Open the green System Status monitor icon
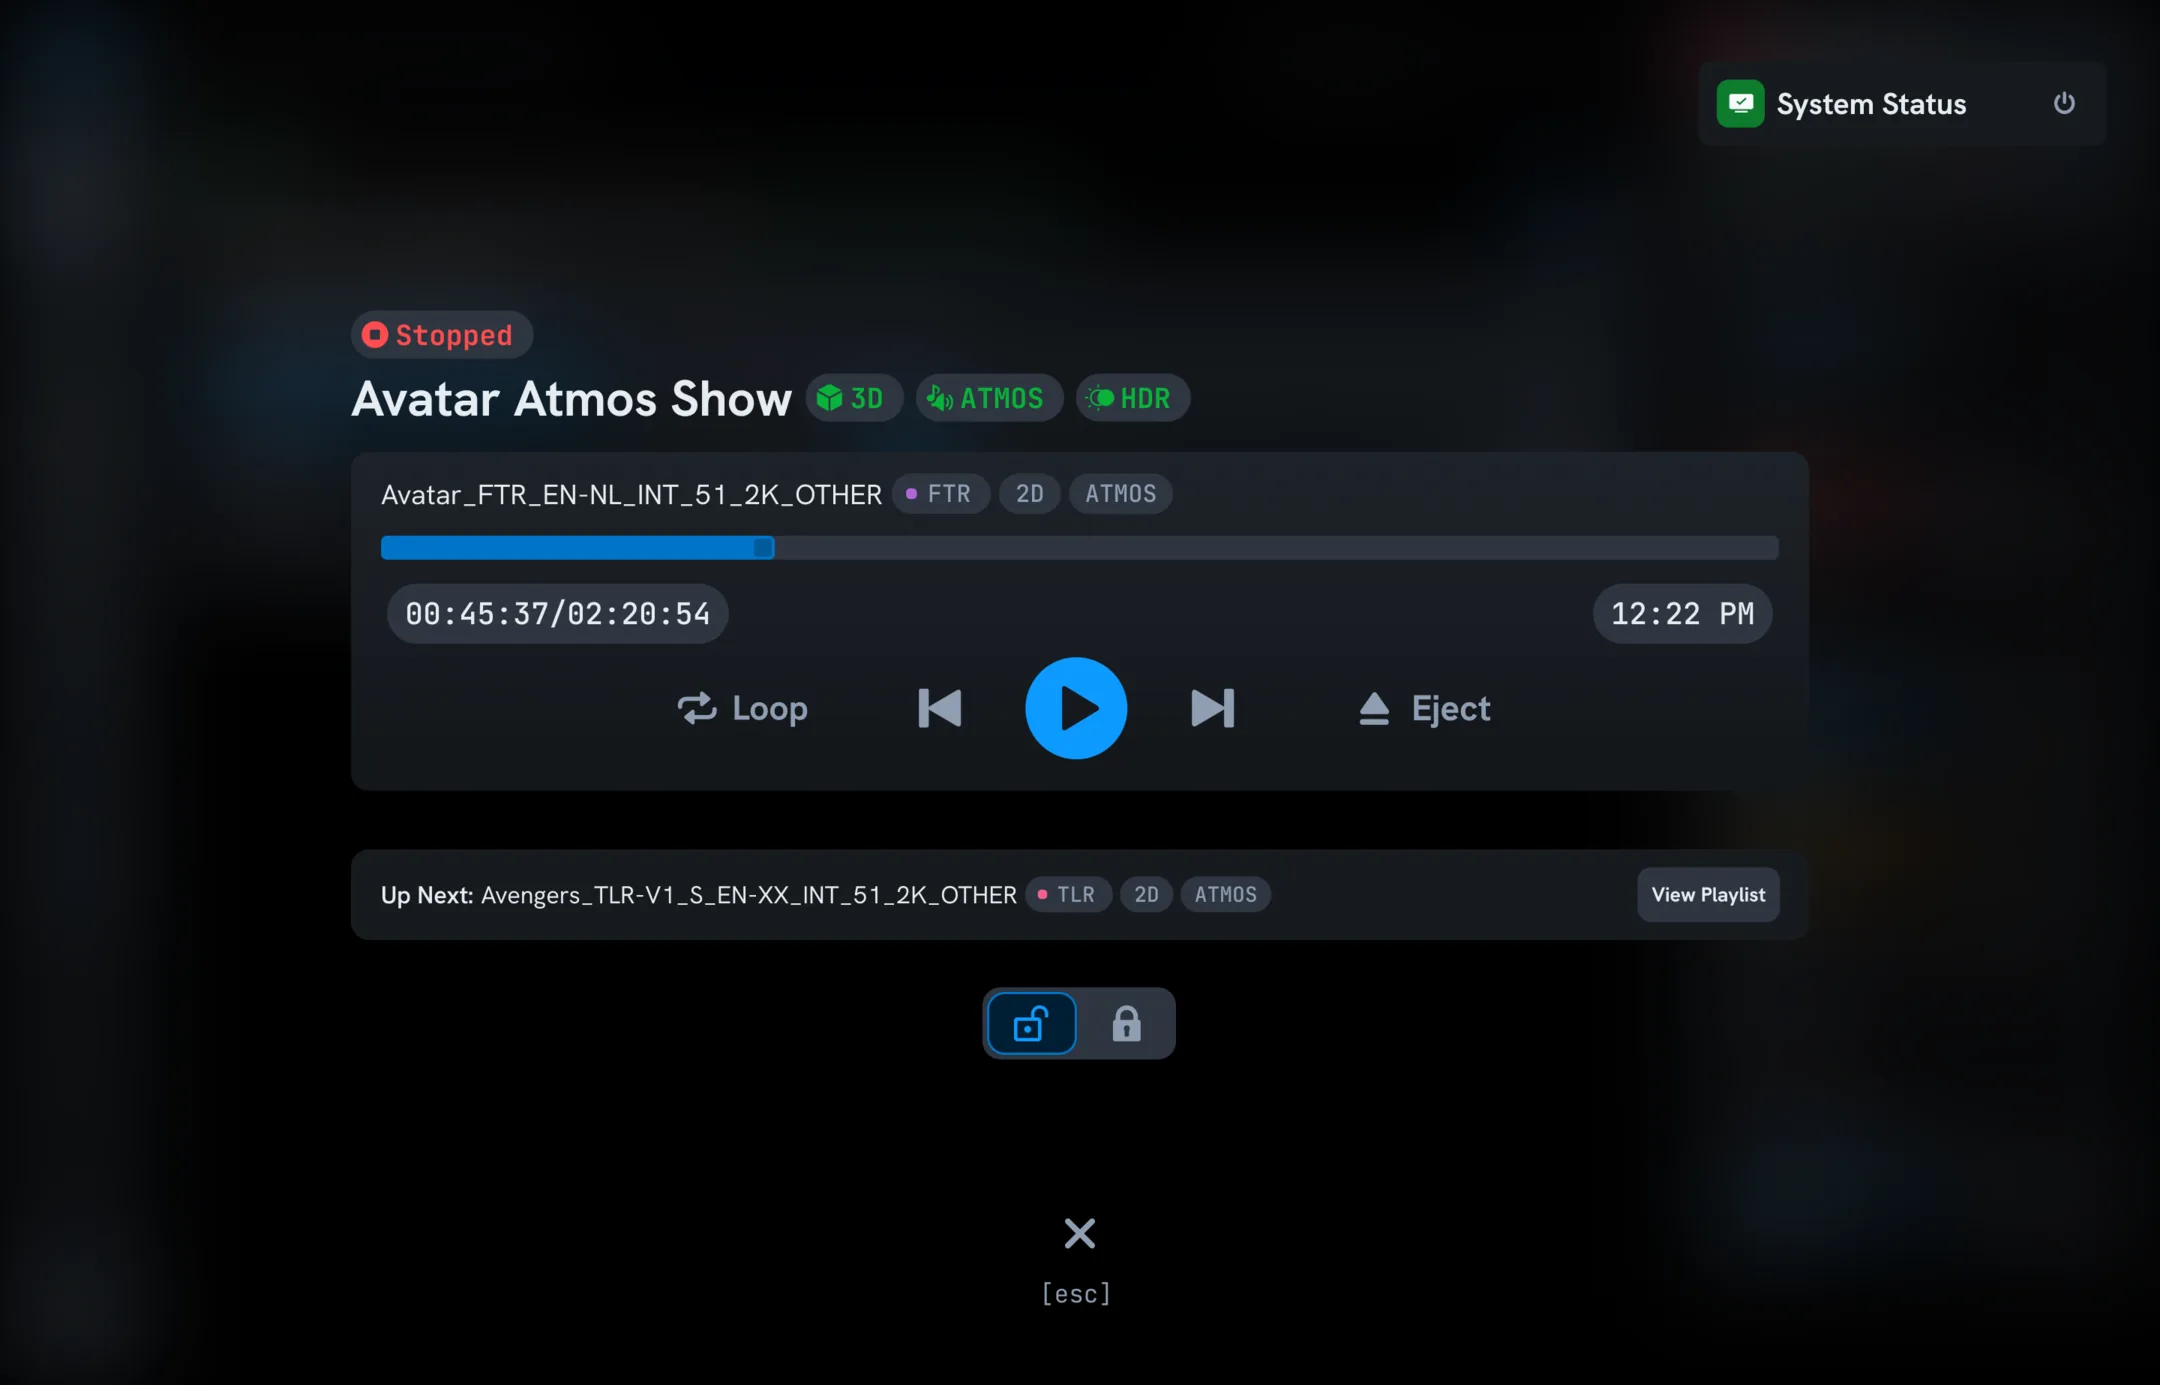Viewport: 2160px width, 1385px height. coord(1740,103)
